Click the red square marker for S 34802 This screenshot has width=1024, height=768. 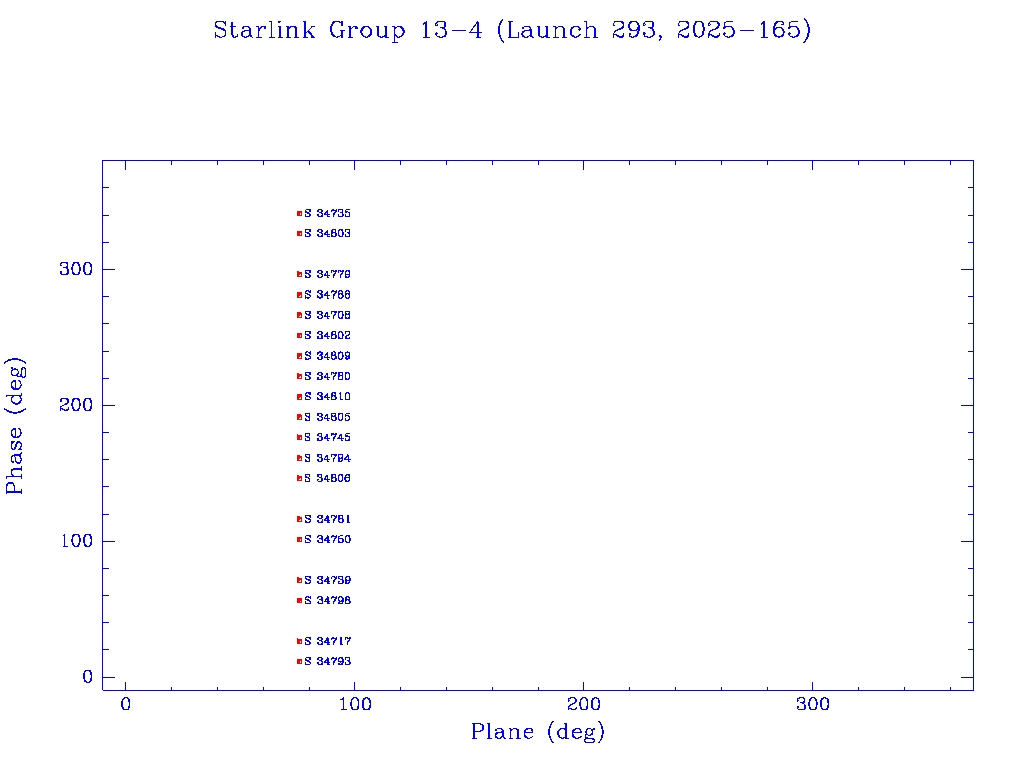click(x=299, y=335)
